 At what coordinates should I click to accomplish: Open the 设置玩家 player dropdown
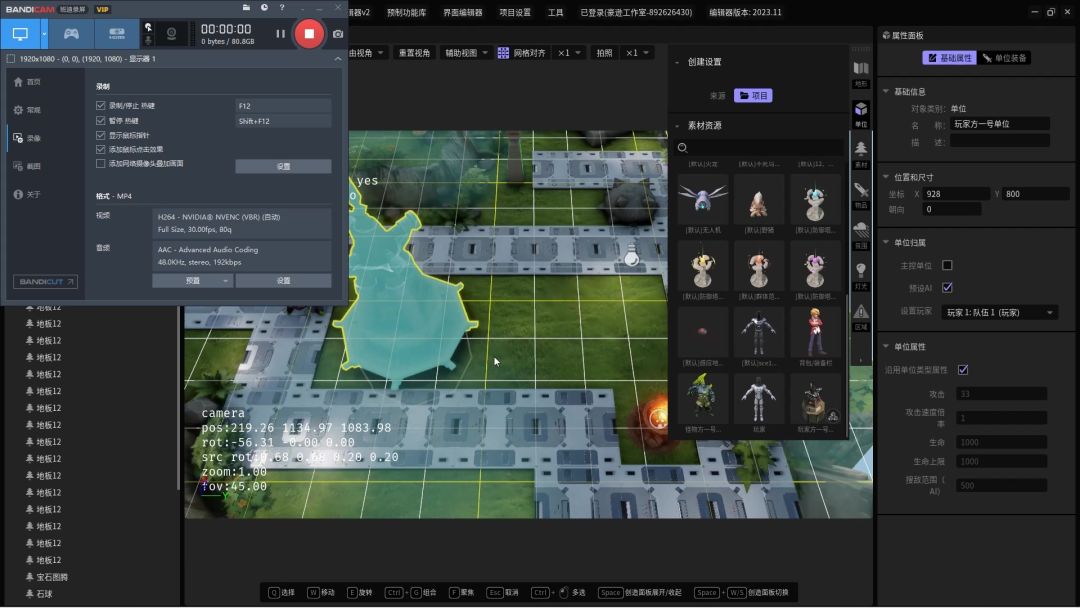1000,312
